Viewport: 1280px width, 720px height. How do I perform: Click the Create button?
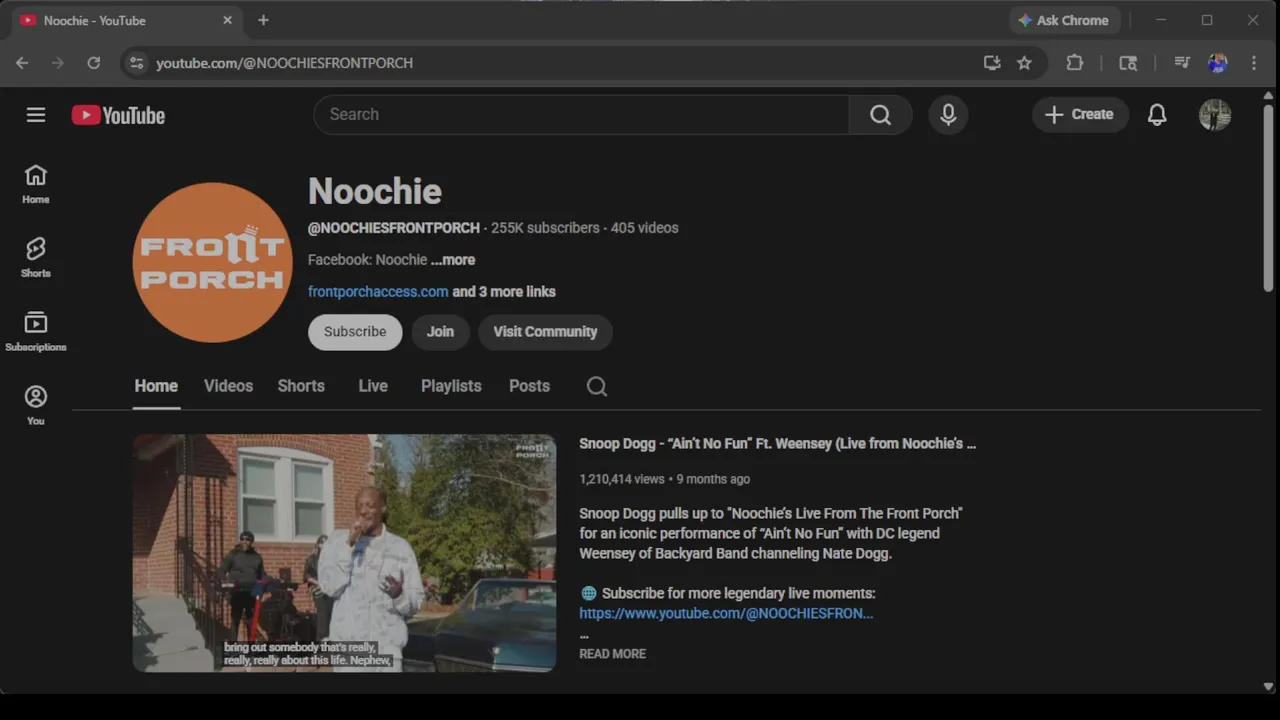click(x=1080, y=115)
